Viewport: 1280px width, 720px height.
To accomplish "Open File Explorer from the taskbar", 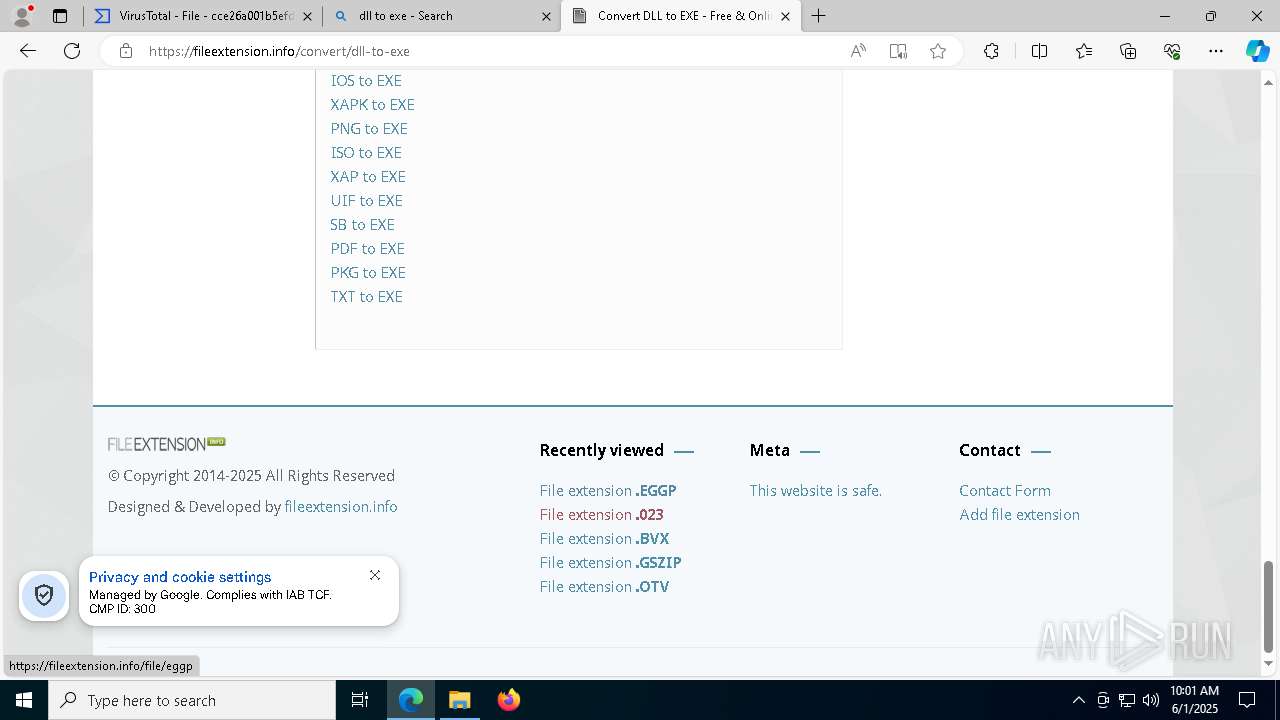I will pyautogui.click(x=459, y=700).
